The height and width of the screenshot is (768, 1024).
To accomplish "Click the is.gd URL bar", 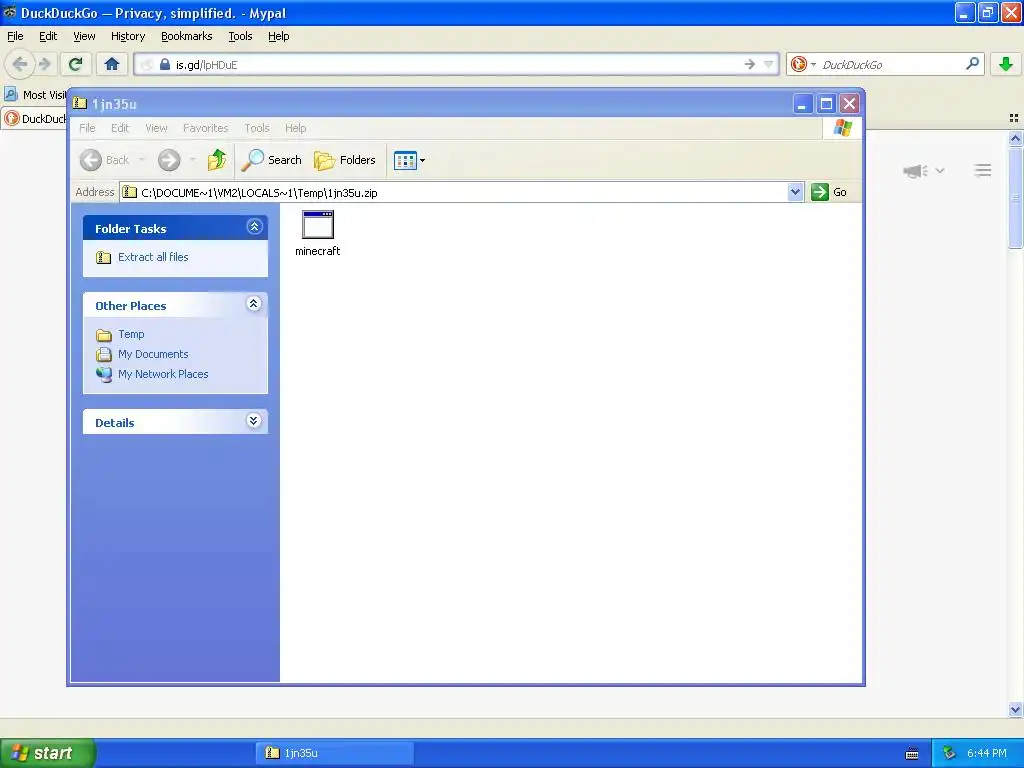I will [x=457, y=65].
